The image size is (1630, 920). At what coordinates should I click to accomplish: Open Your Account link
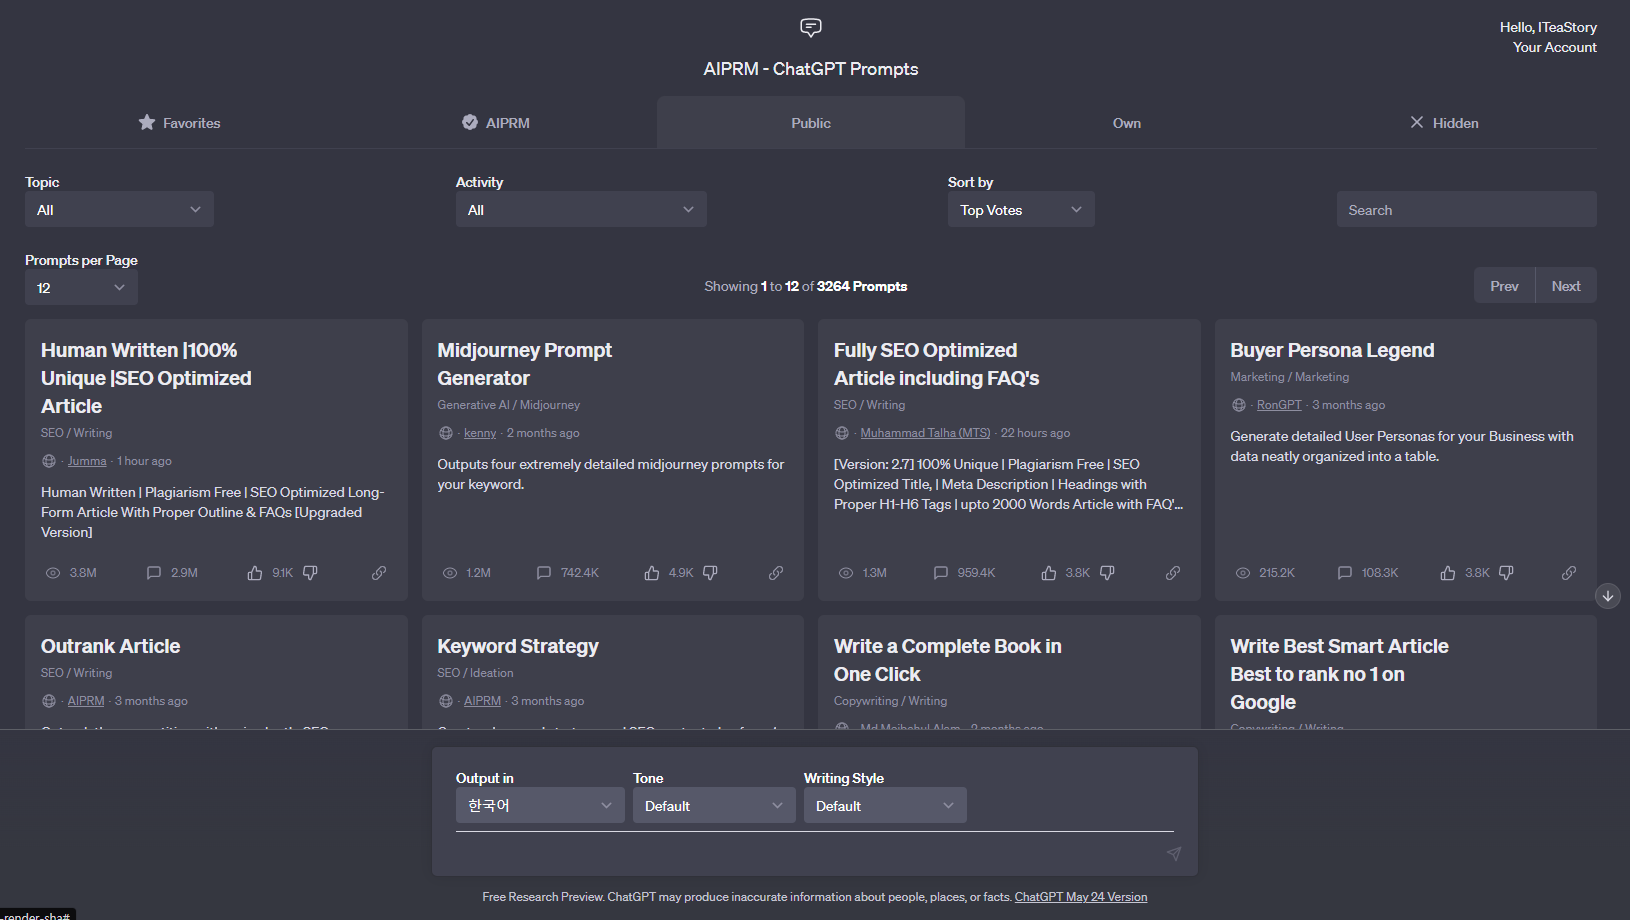(x=1554, y=47)
